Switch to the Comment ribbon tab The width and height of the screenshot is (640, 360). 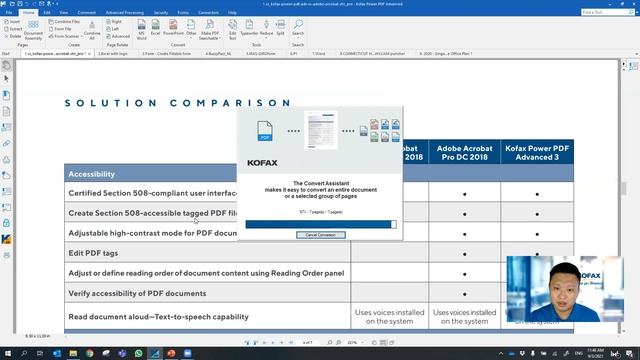(87, 13)
